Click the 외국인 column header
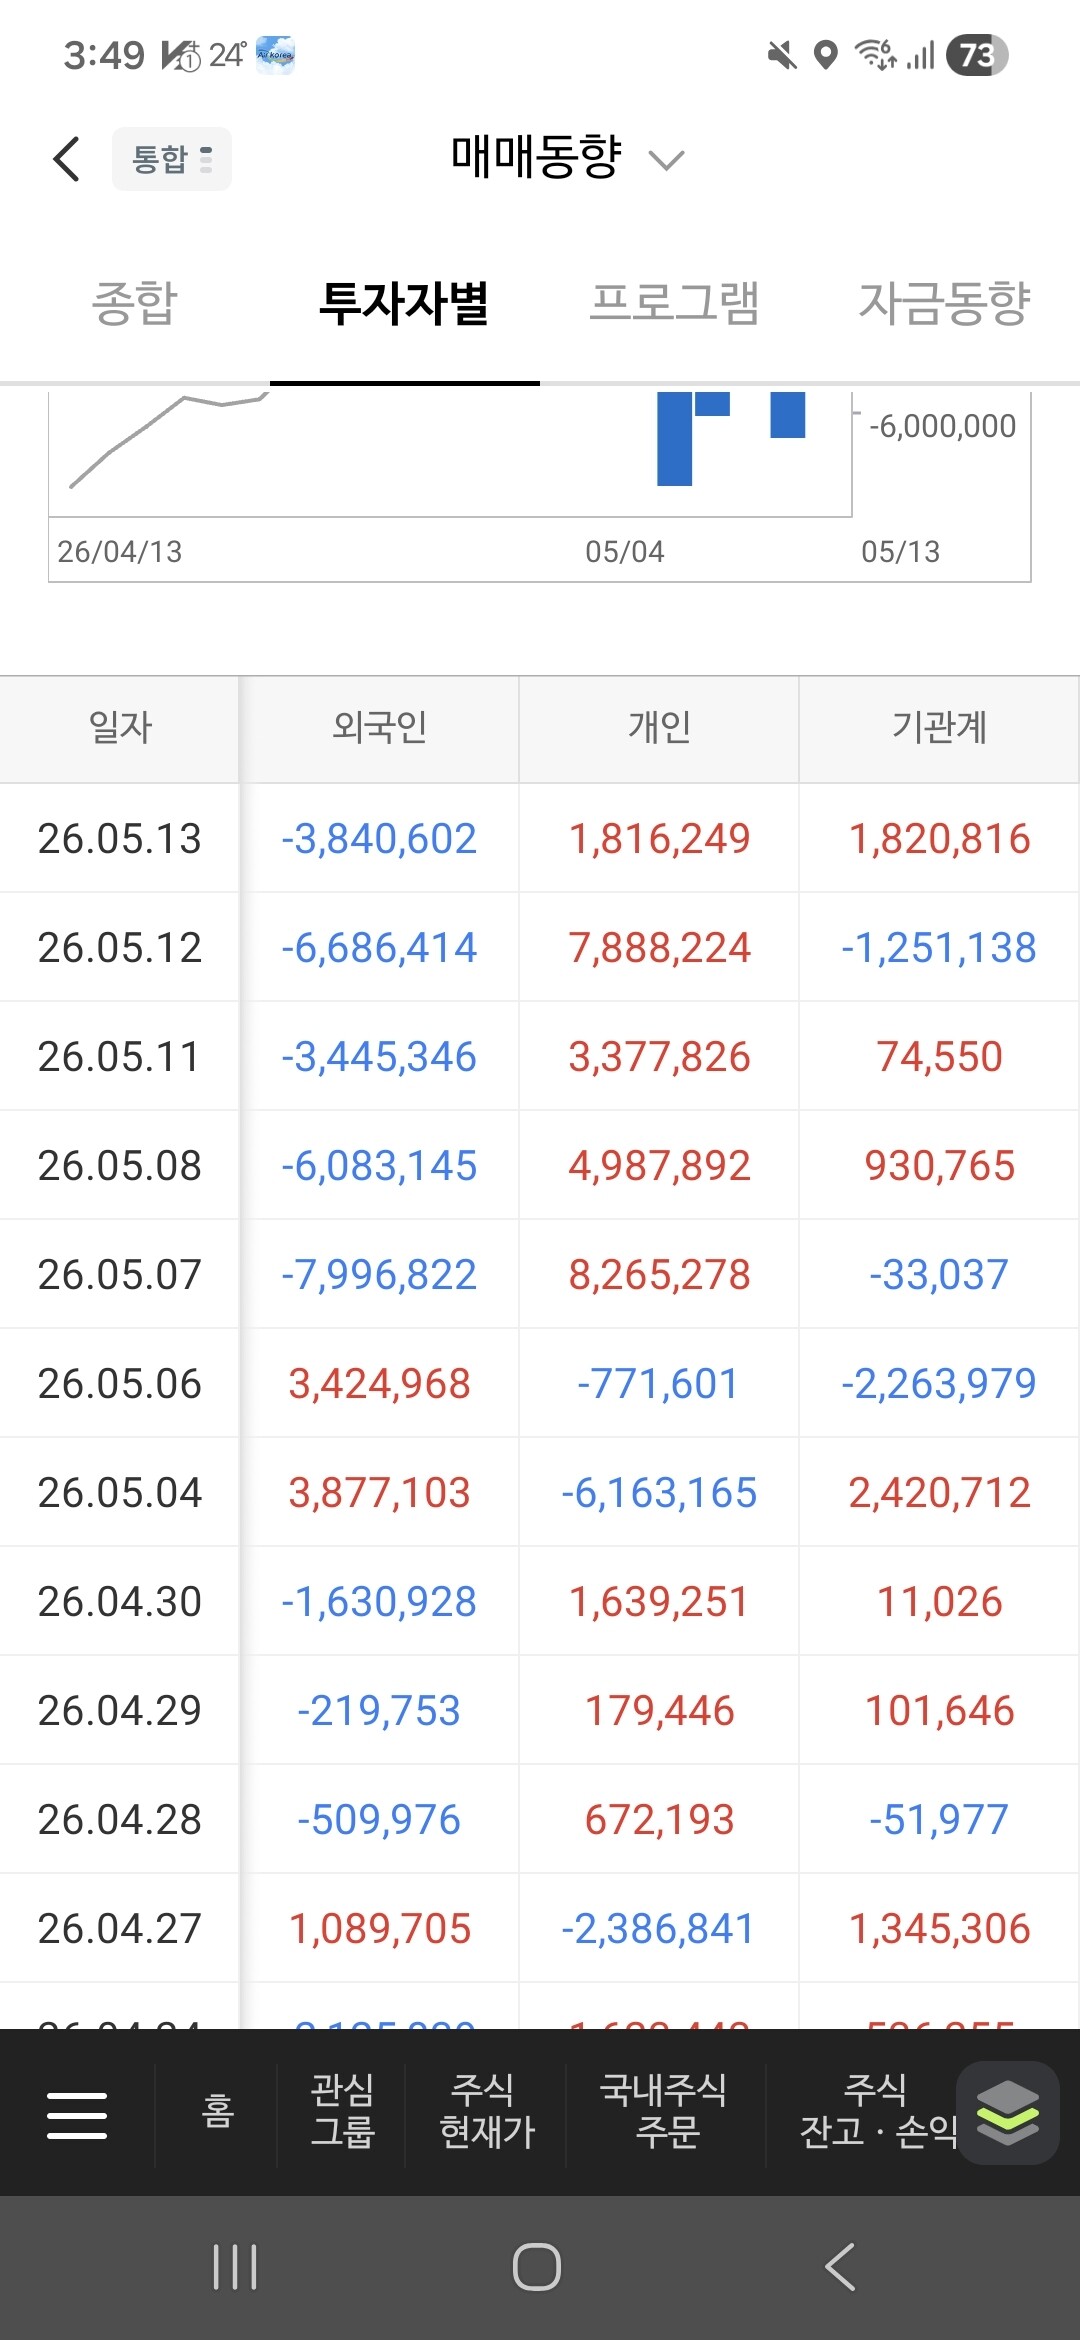 [x=379, y=728]
